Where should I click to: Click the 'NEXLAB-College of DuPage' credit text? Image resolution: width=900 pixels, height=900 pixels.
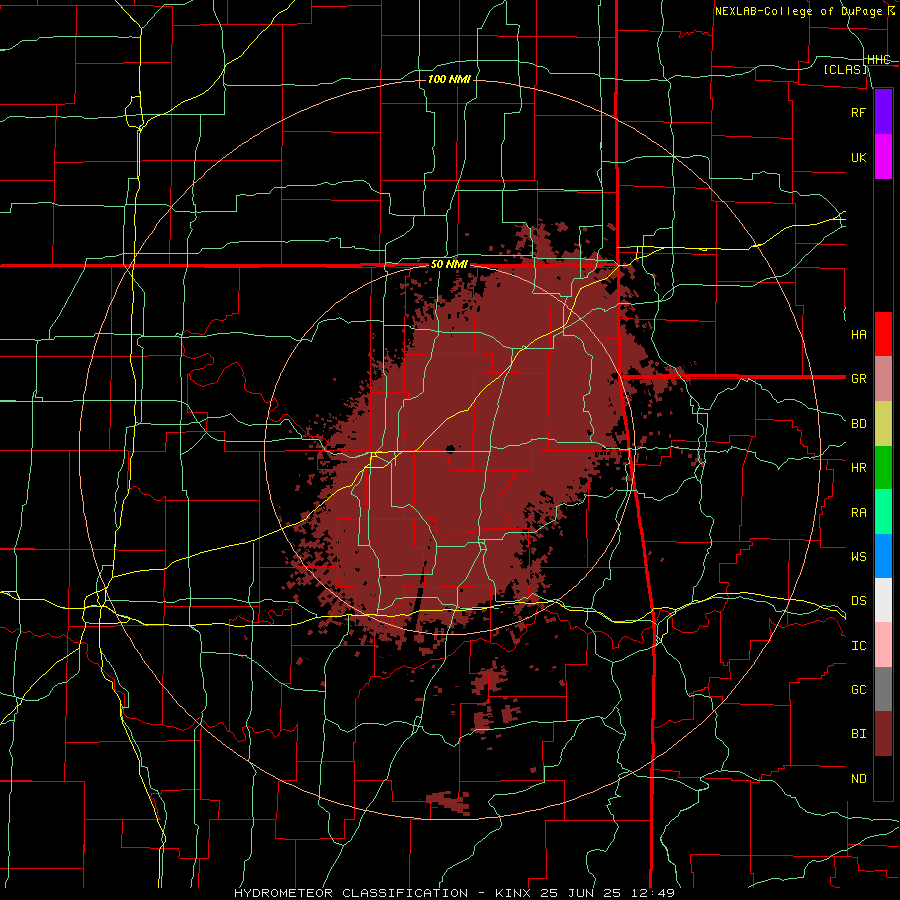[798, 11]
